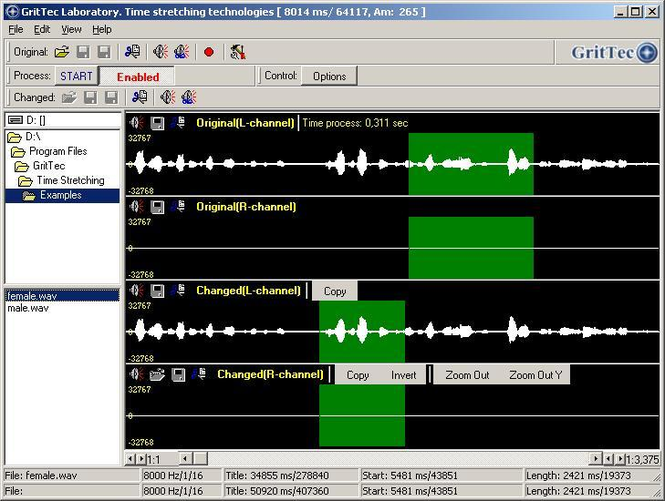The image size is (665, 501).
Task: Click the right zoom arrow beside 1:3,375
Action: (x=621, y=459)
